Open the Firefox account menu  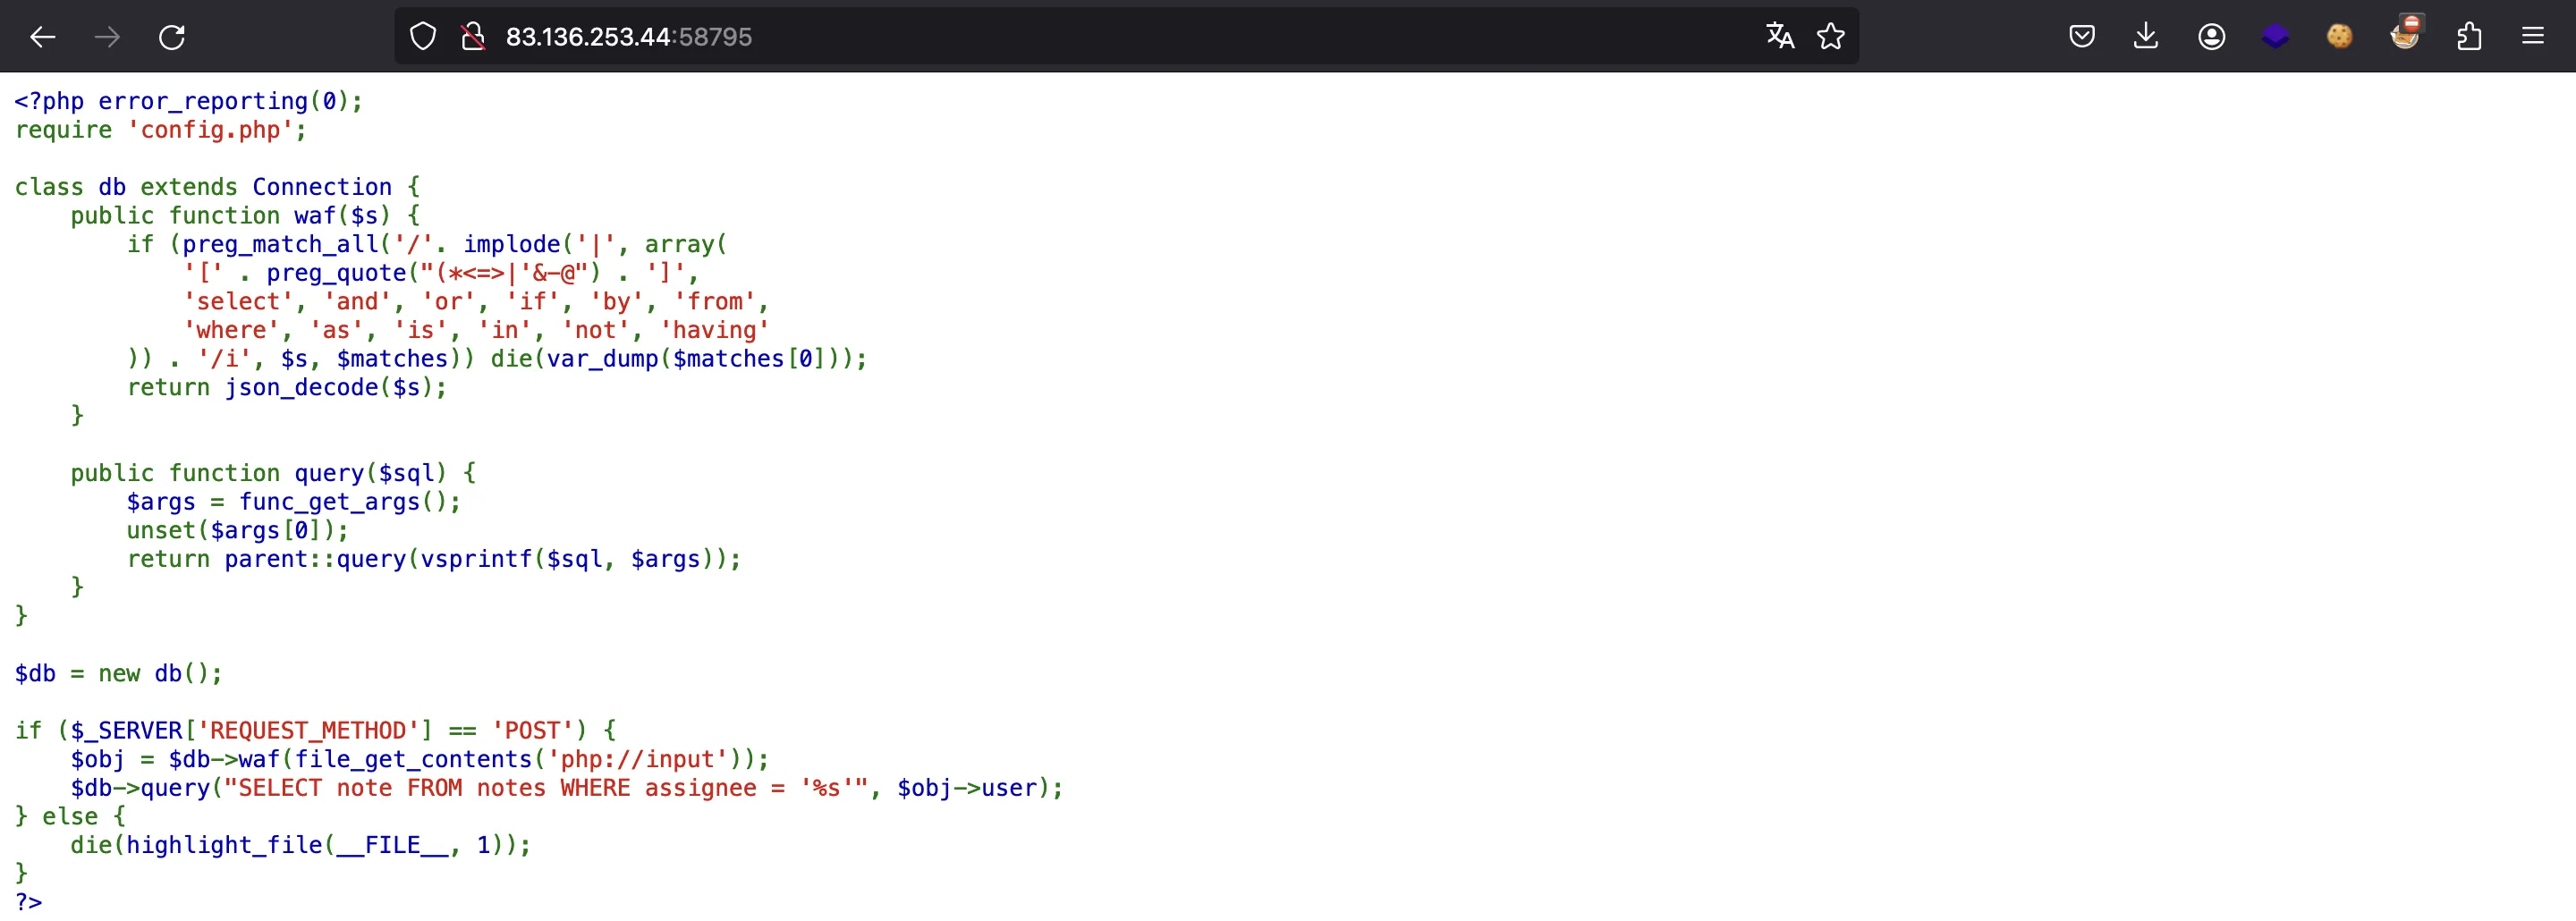click(x=2211, y=37)
